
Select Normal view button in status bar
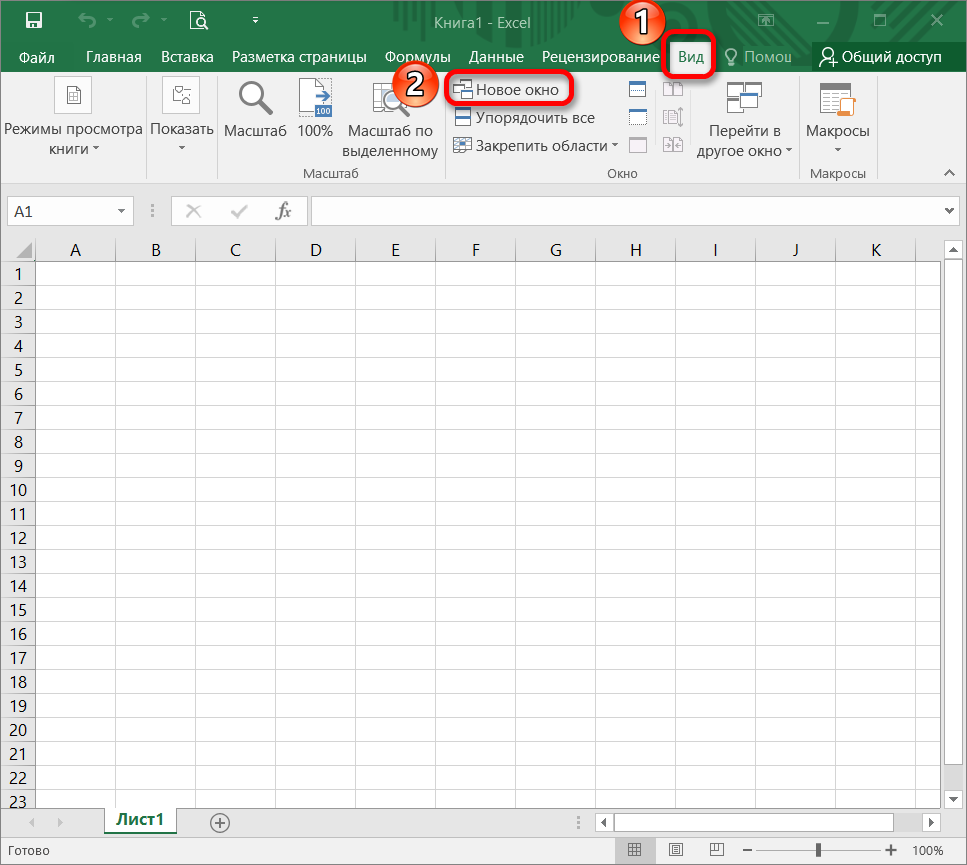click(634, 850)
